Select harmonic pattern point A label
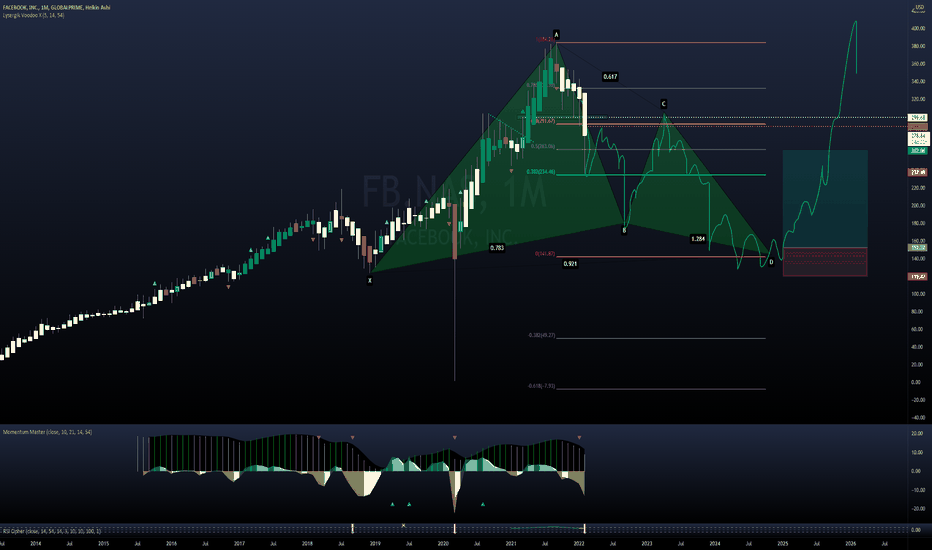Image resolution: width=932 pixels, height=550 pixels. point(556,34)
